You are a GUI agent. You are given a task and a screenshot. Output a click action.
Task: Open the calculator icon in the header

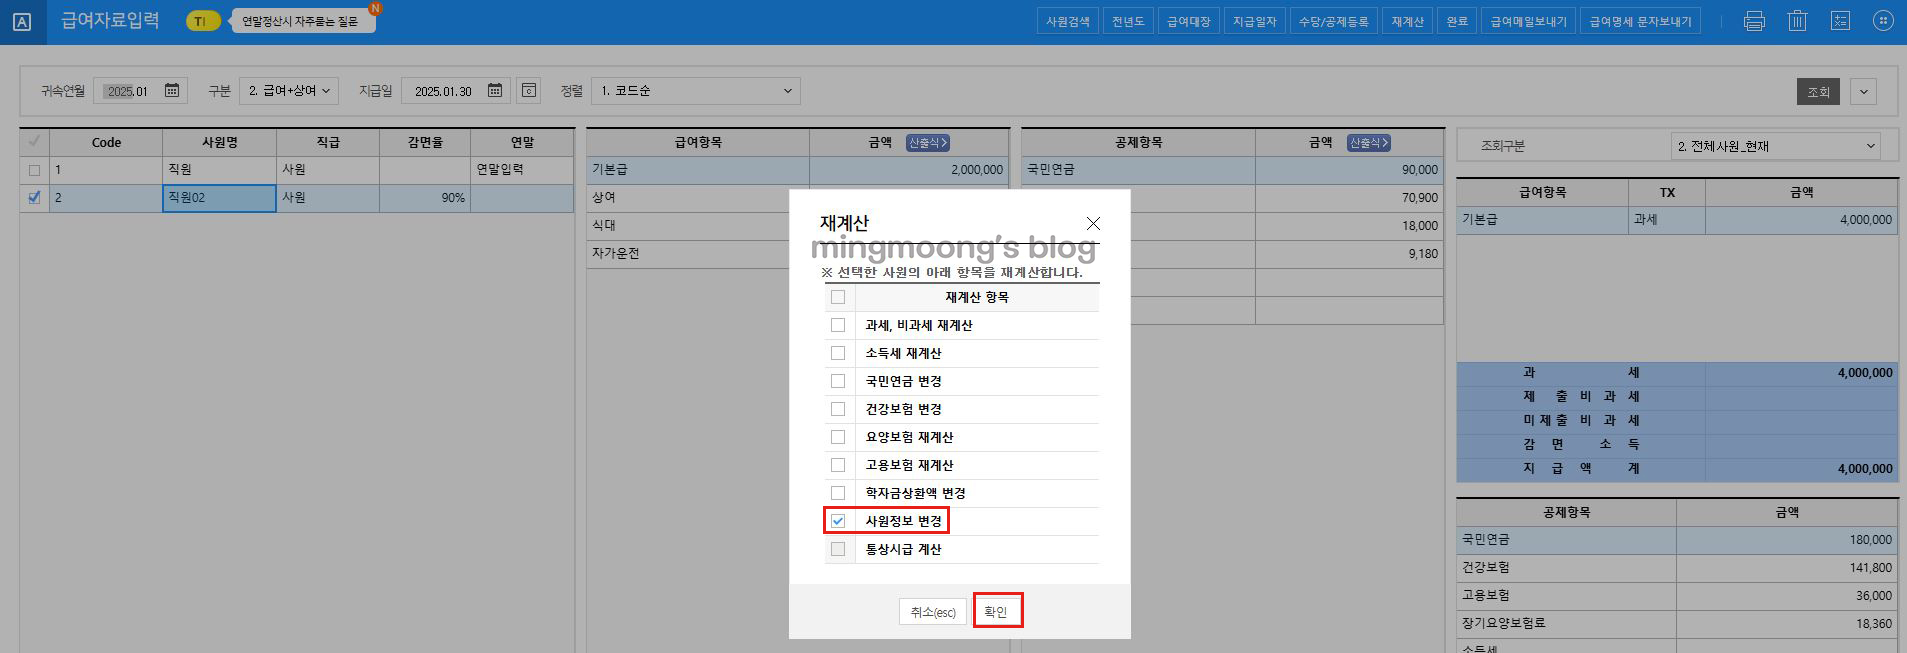tap(1840, 21)
